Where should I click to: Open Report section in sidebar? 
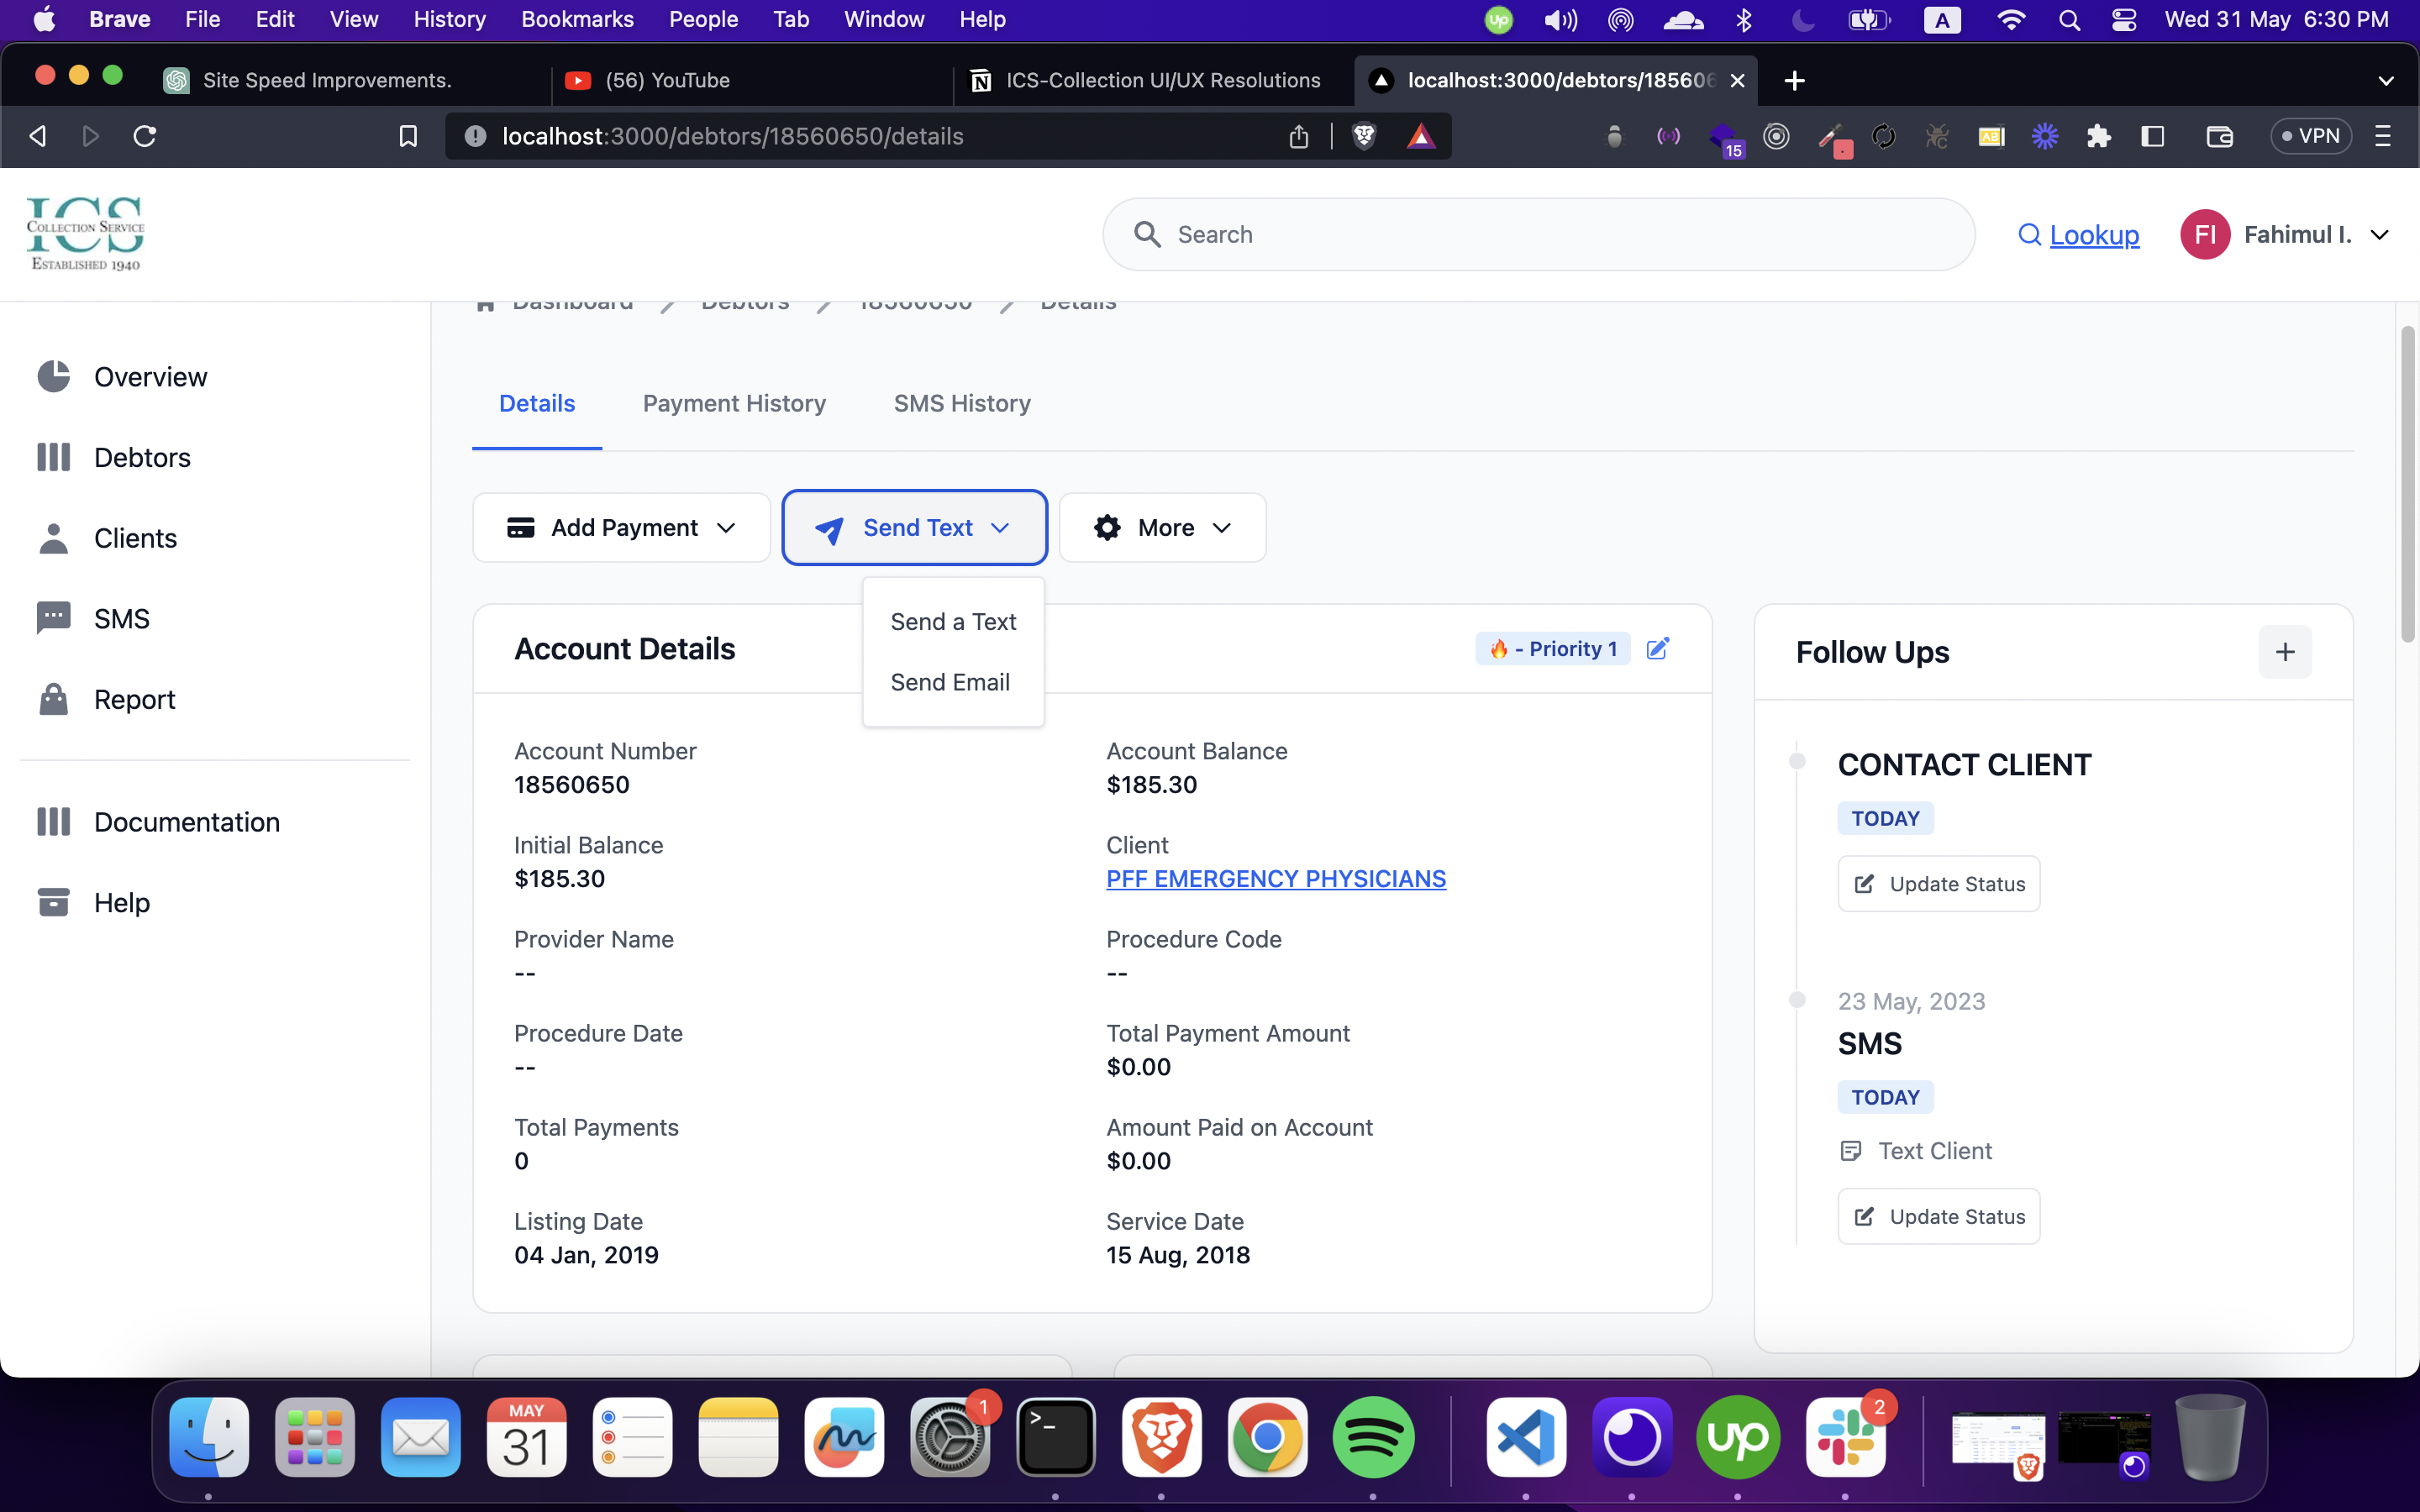pos(134,699)
